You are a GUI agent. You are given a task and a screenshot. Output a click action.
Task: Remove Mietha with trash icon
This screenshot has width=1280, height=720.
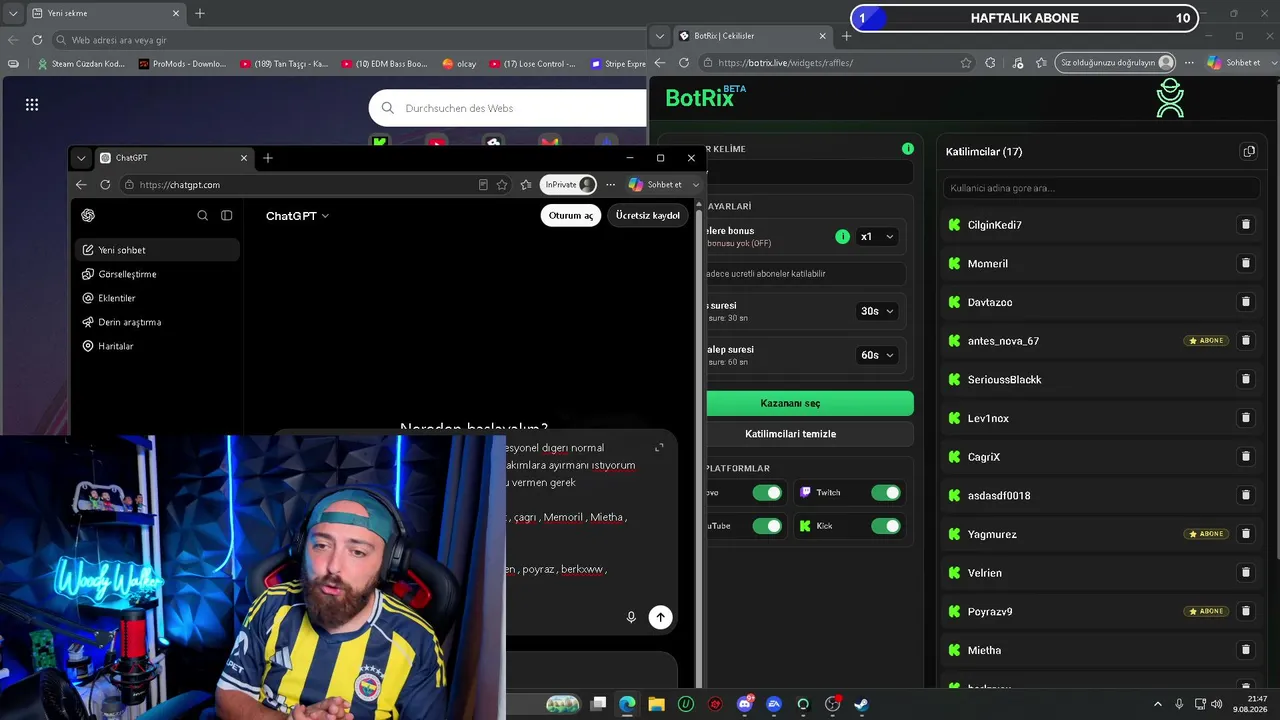click(x=1245, y=650)
